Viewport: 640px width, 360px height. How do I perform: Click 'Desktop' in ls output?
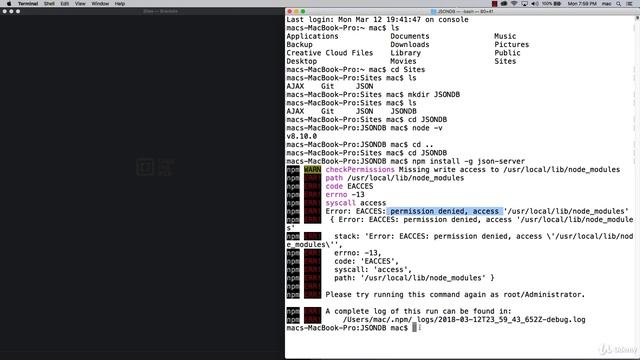point(302,61)
